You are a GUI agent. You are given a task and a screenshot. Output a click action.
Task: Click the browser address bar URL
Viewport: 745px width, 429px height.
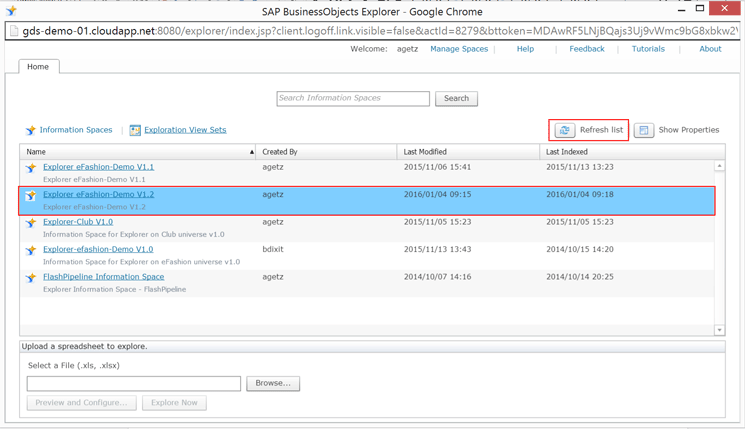pos(380,31)
